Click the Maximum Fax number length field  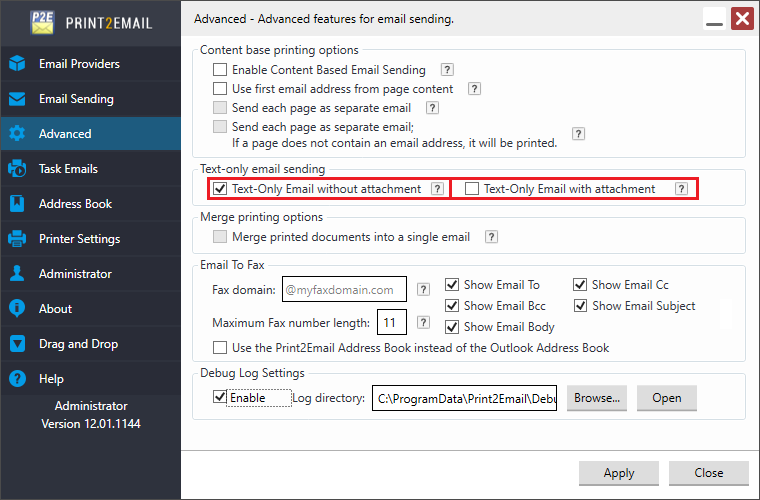[392, 322]
